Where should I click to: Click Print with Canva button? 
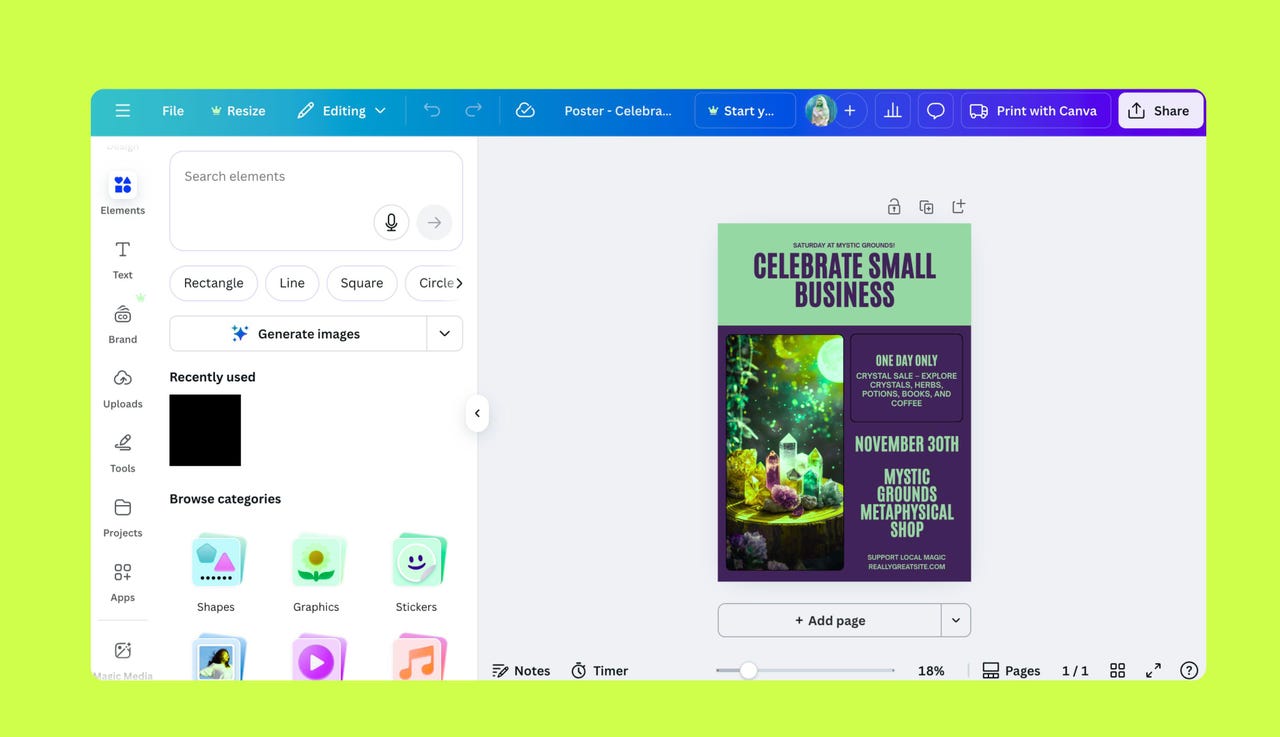[1034, 111]
